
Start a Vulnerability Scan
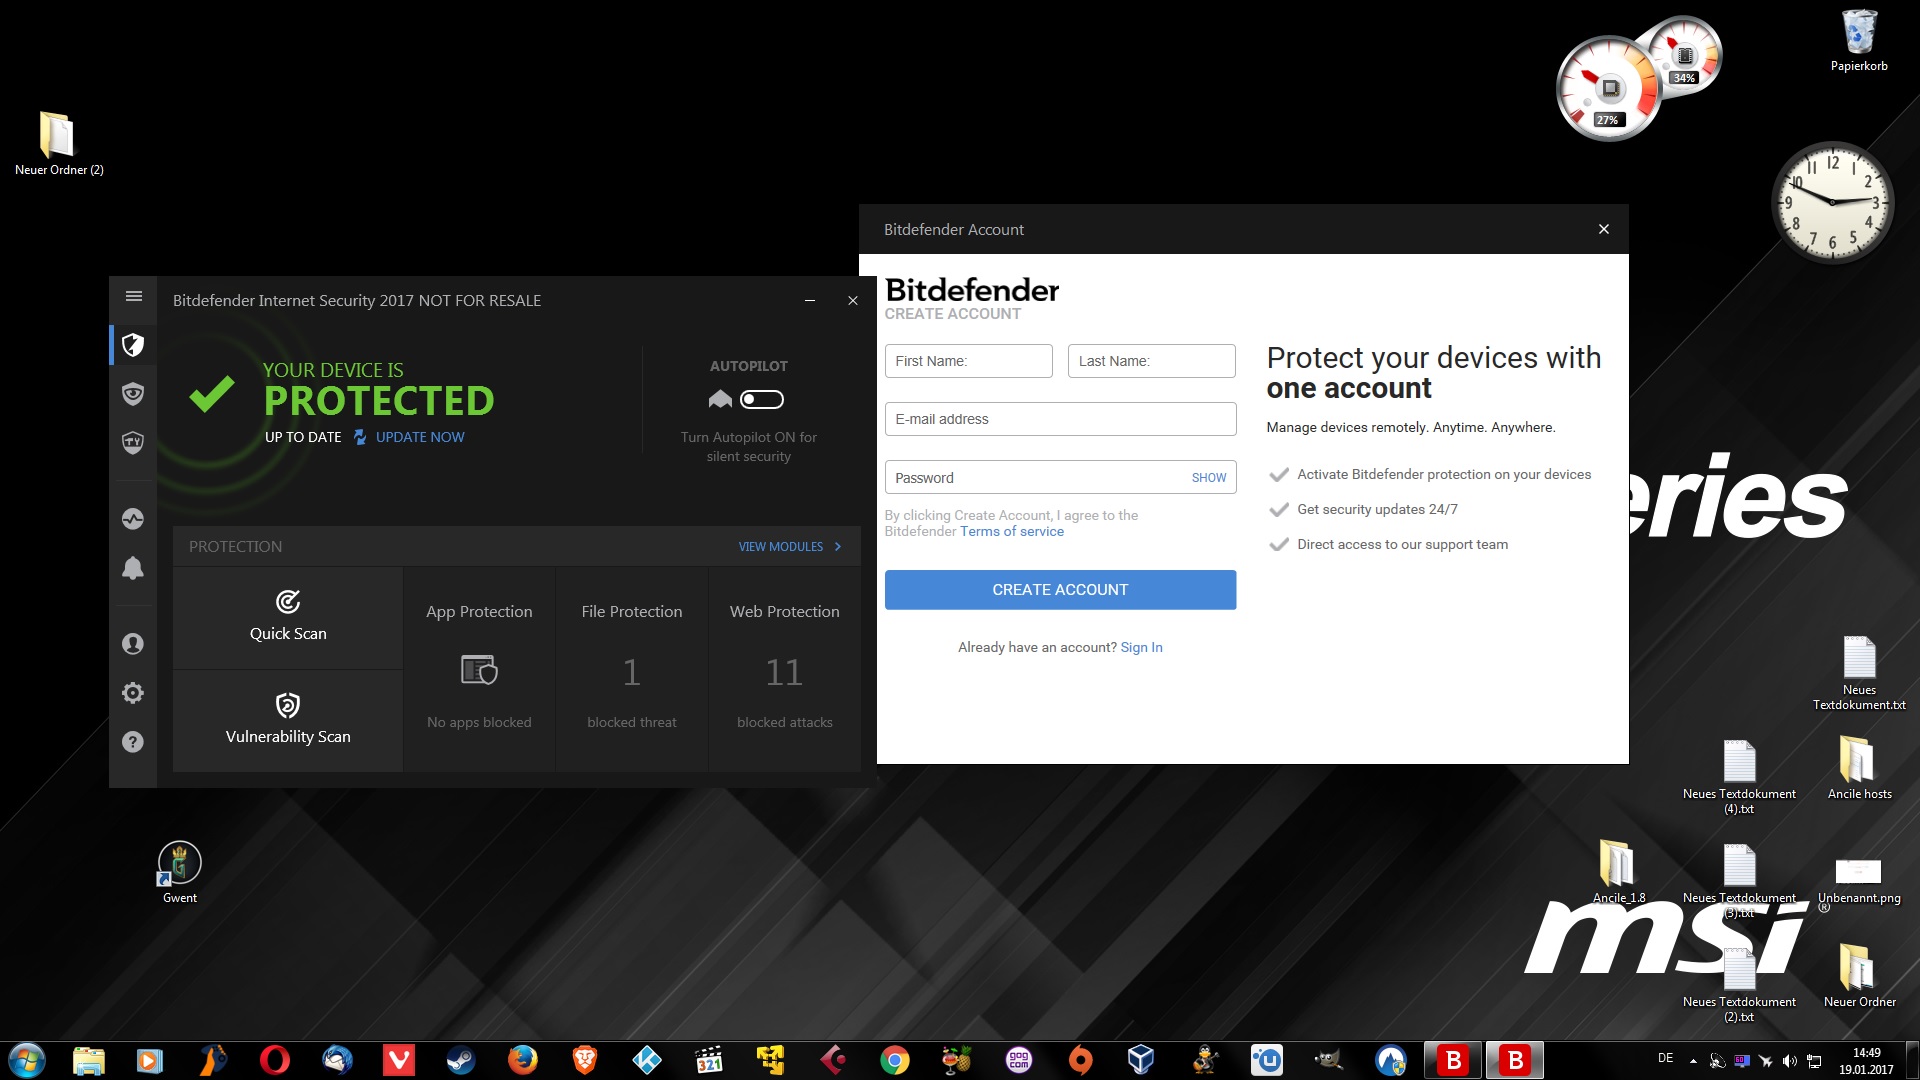pos(288,720)
